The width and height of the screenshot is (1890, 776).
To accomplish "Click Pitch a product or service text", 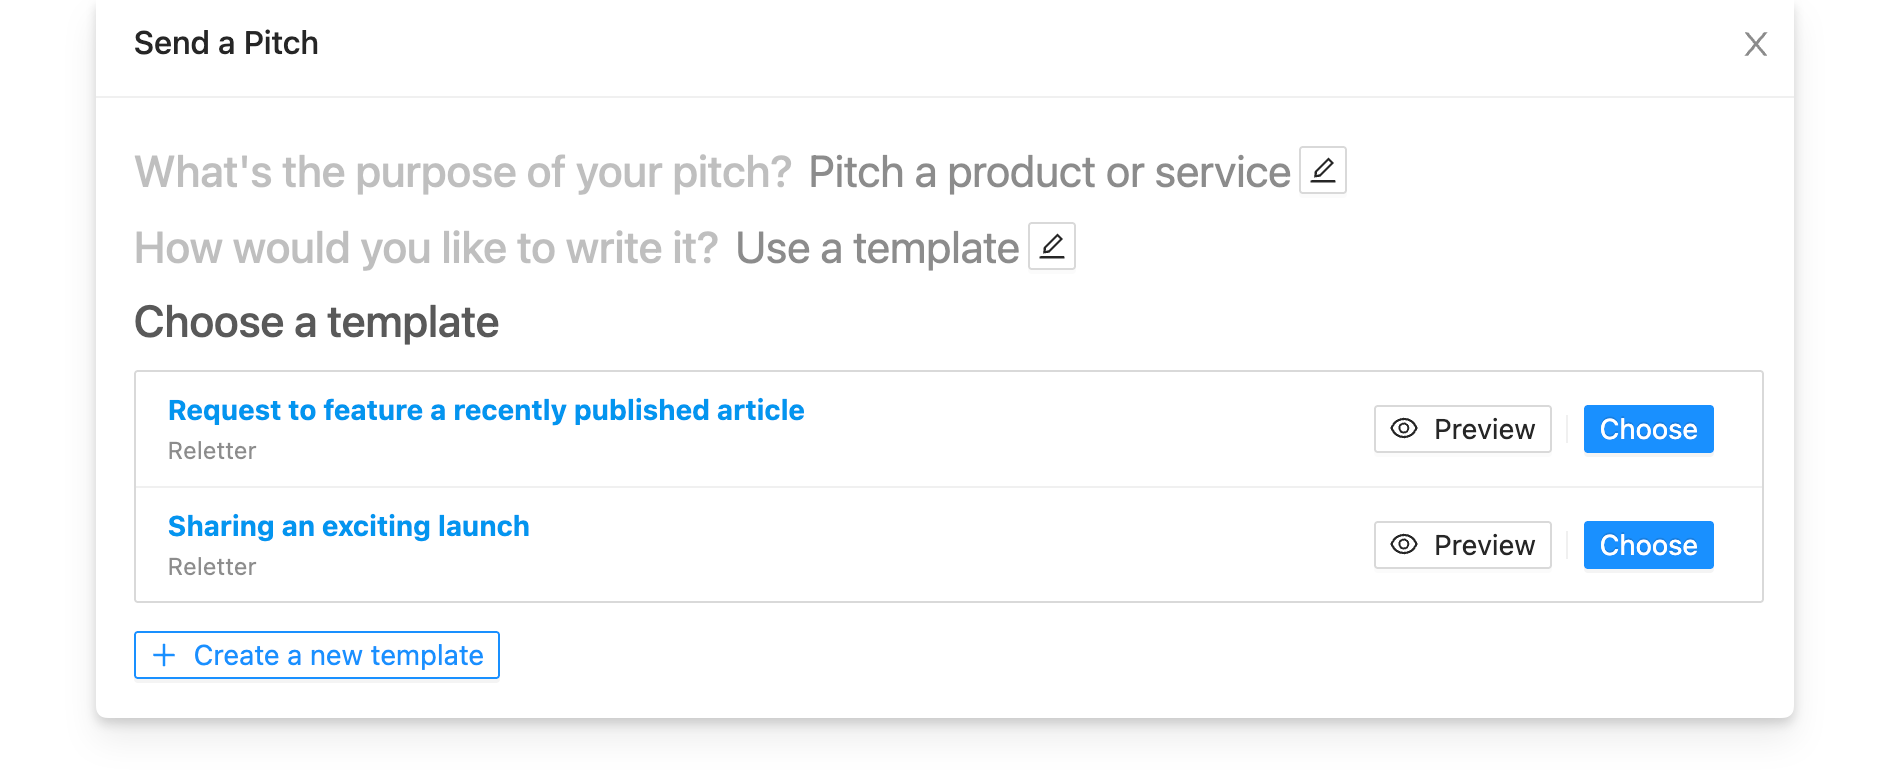I will [1048, 171].
